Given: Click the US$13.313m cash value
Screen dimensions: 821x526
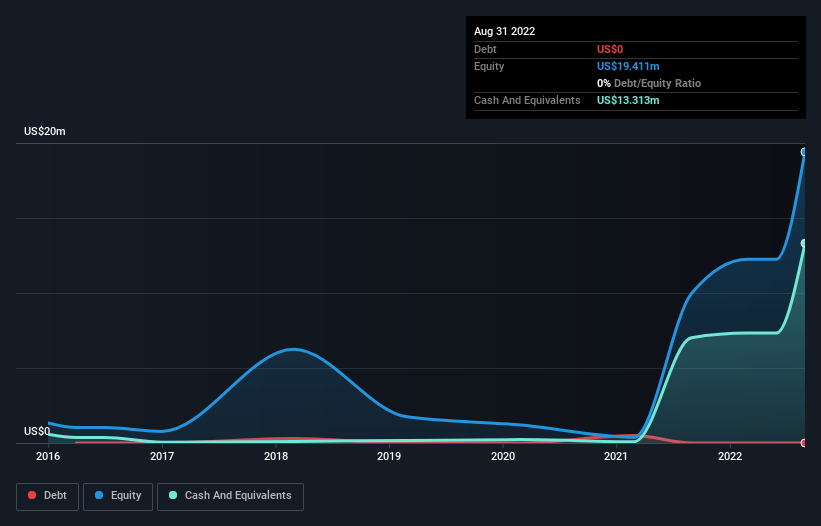Looking at the screenshot, I should point(628,100).
